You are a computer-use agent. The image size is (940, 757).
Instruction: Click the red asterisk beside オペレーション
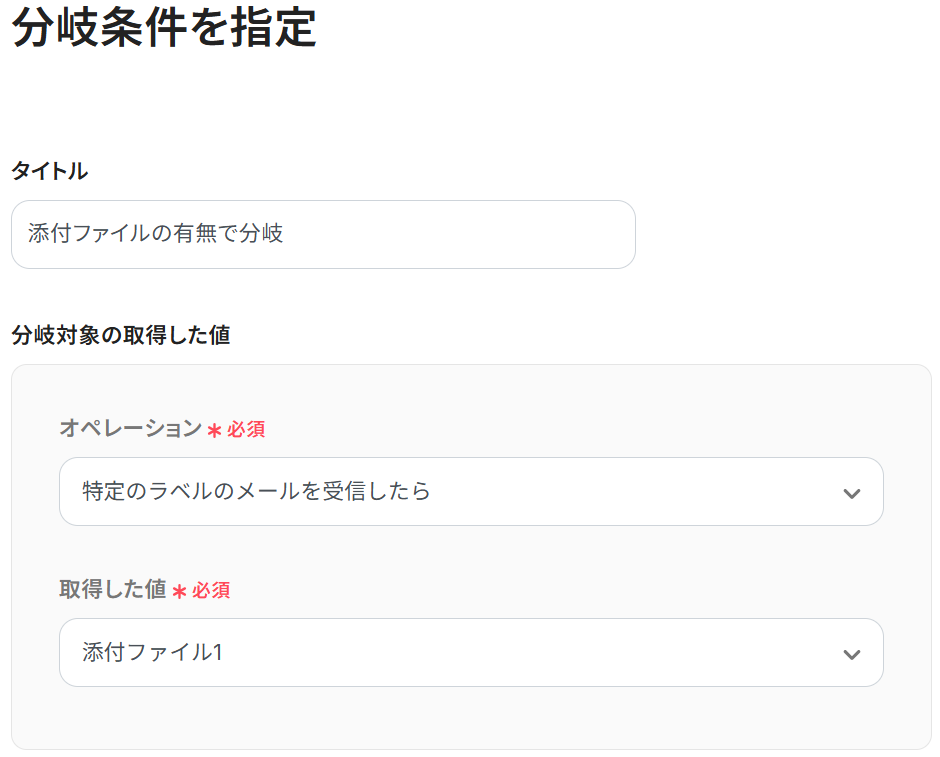click(214, 430)
